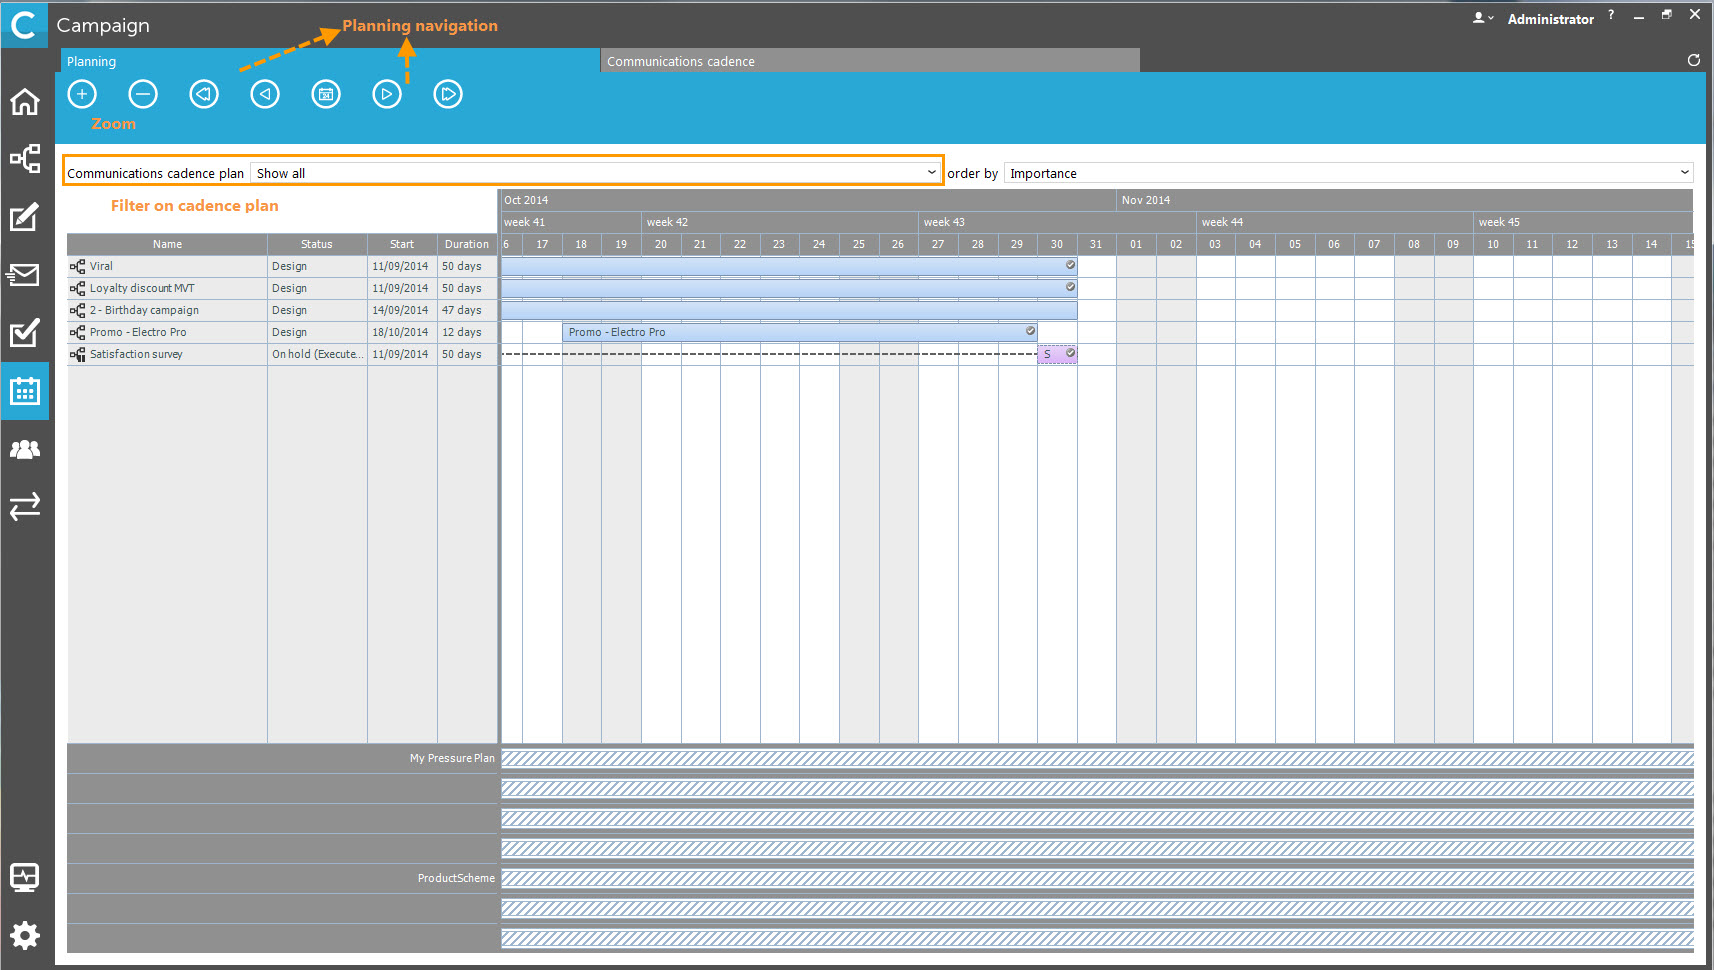Zoom out the planning timeline
The image size is (1714, 970).
[143, 95]
